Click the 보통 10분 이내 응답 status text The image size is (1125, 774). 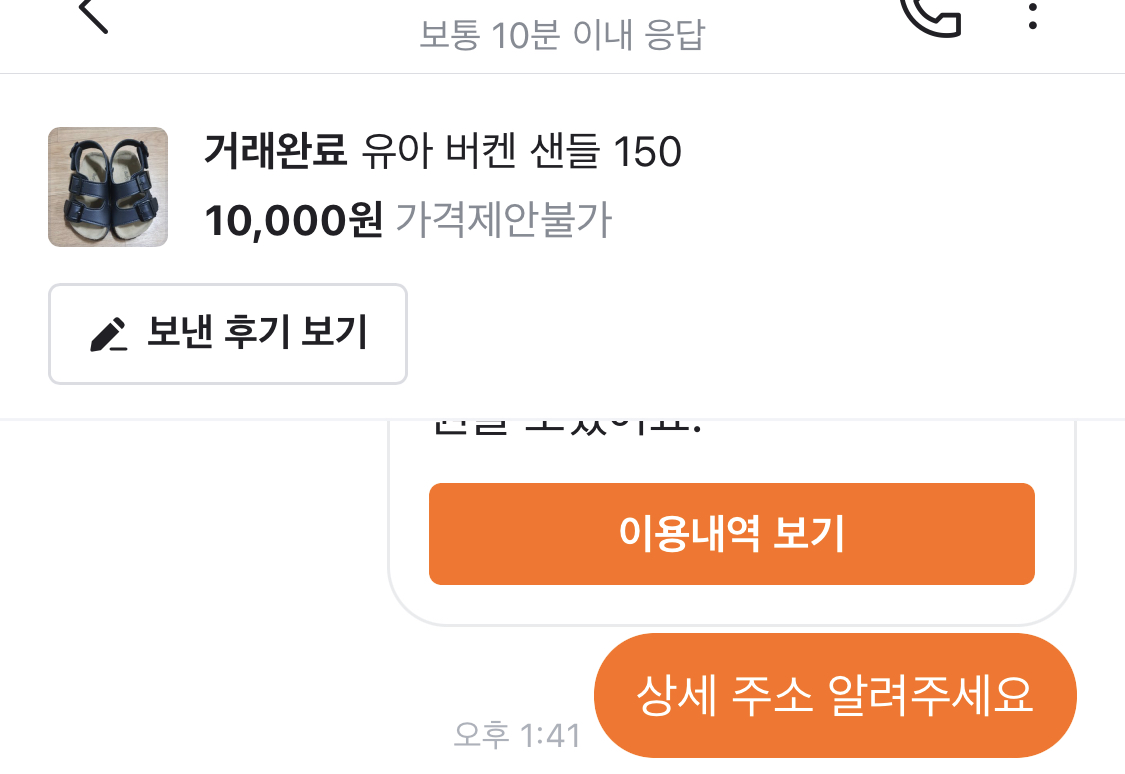[562, 36]
